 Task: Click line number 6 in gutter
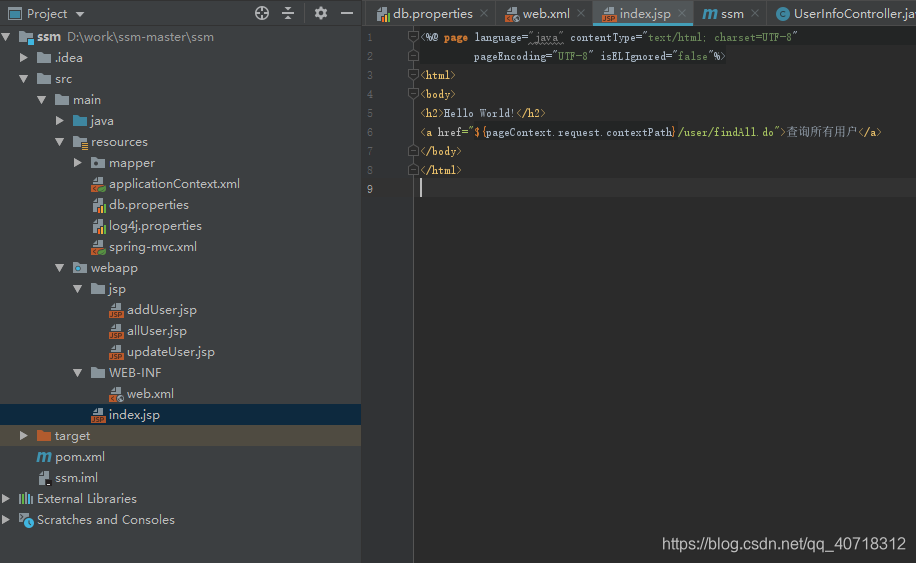click(370, 132)
